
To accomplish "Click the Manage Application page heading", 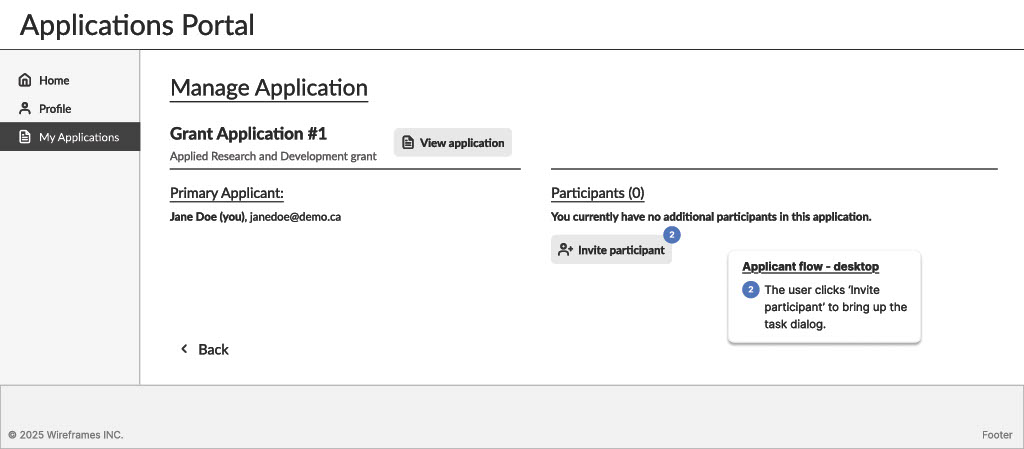I will 269,88.
